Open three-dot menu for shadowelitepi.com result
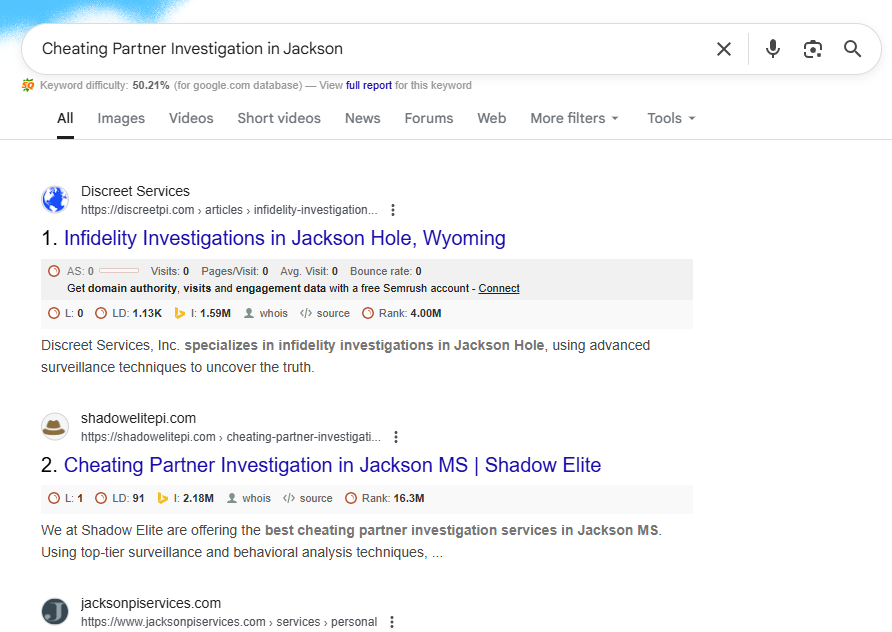This screenshot has width=892, height=632. coord(396,437)
